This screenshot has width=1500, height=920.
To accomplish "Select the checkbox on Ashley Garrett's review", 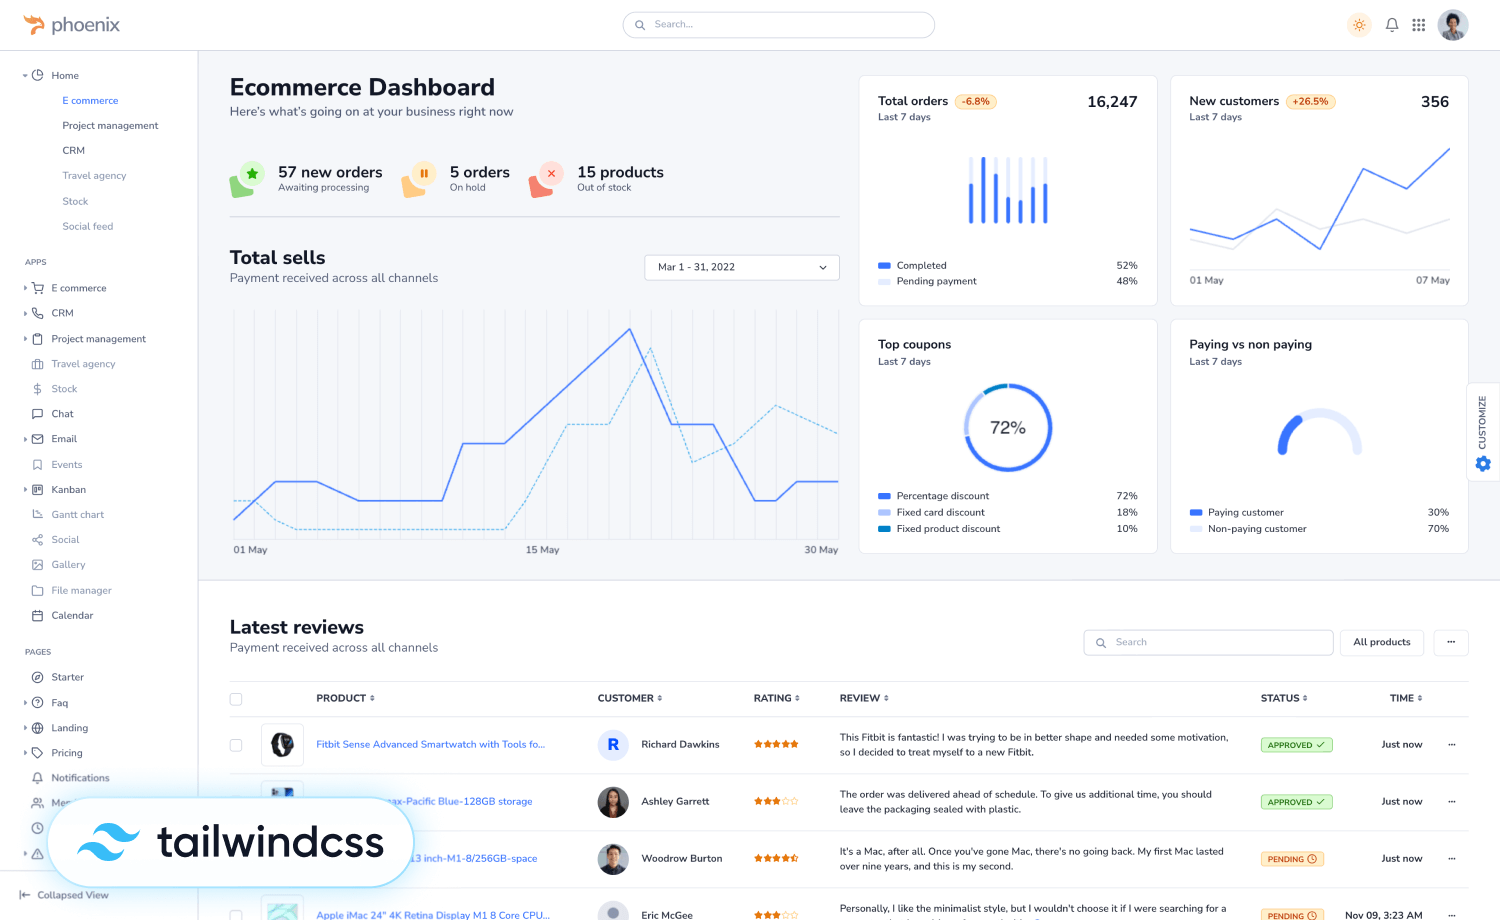I will tap(236, 801).
